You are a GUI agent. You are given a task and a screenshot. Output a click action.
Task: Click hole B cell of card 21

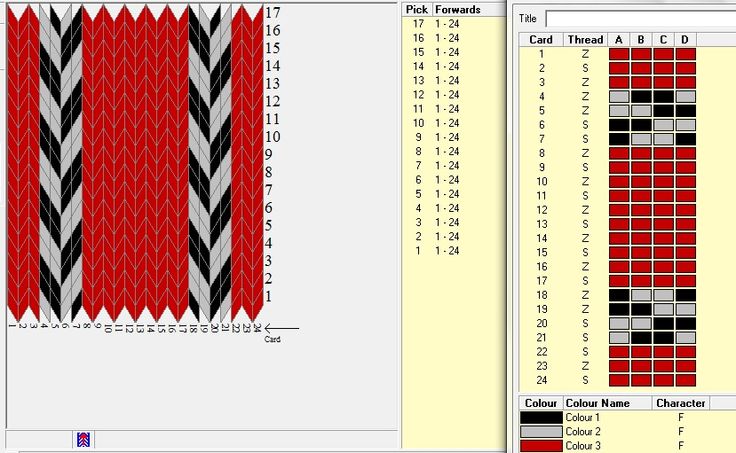tap(641, 338)
